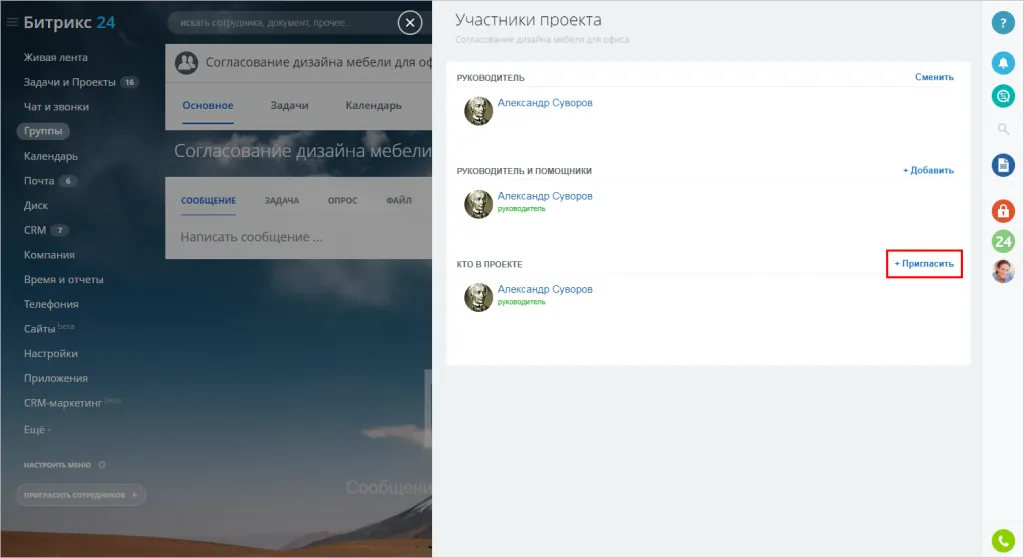
Task: Click Сменить to change the project leader
Action: pyautogui.click(x=934, y=77)
